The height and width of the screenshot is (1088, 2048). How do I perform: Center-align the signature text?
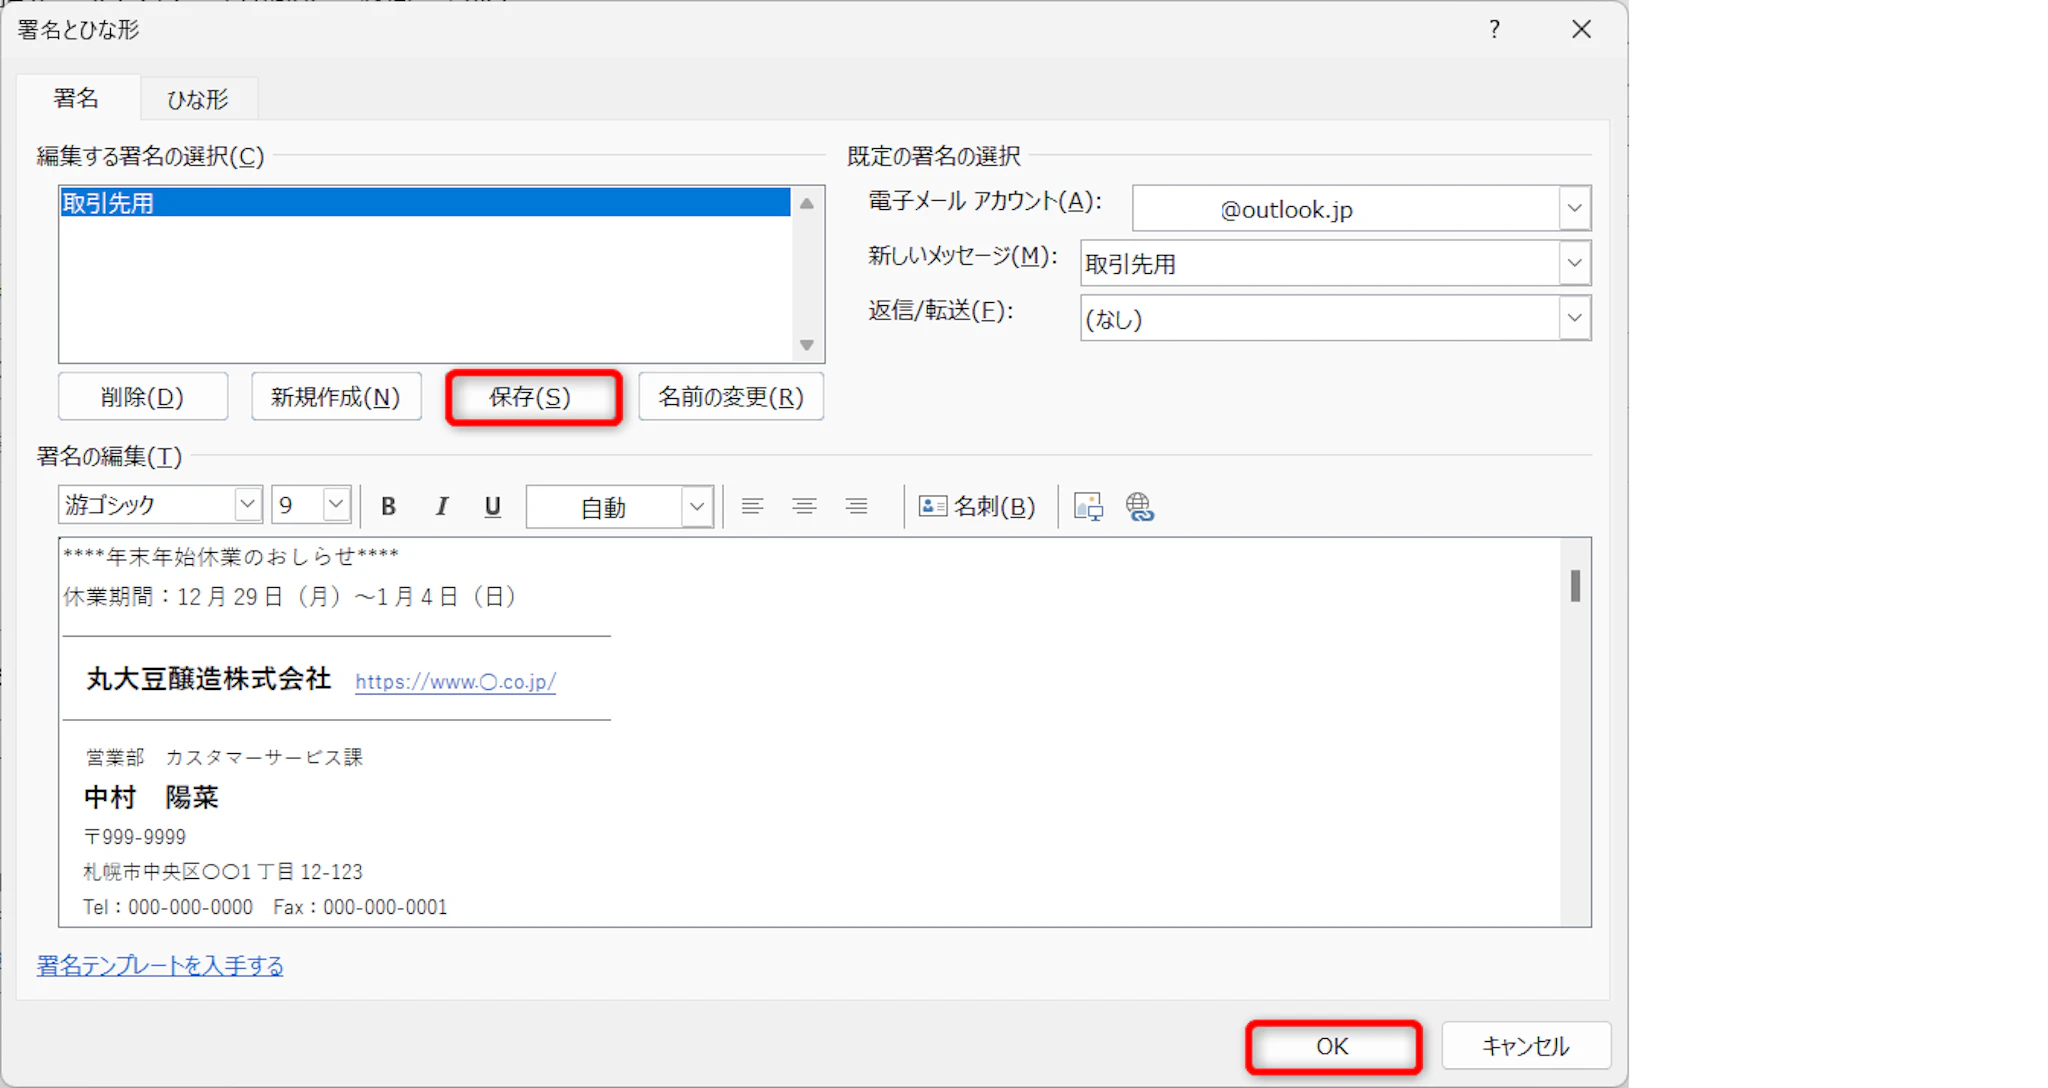click(804, 507)
